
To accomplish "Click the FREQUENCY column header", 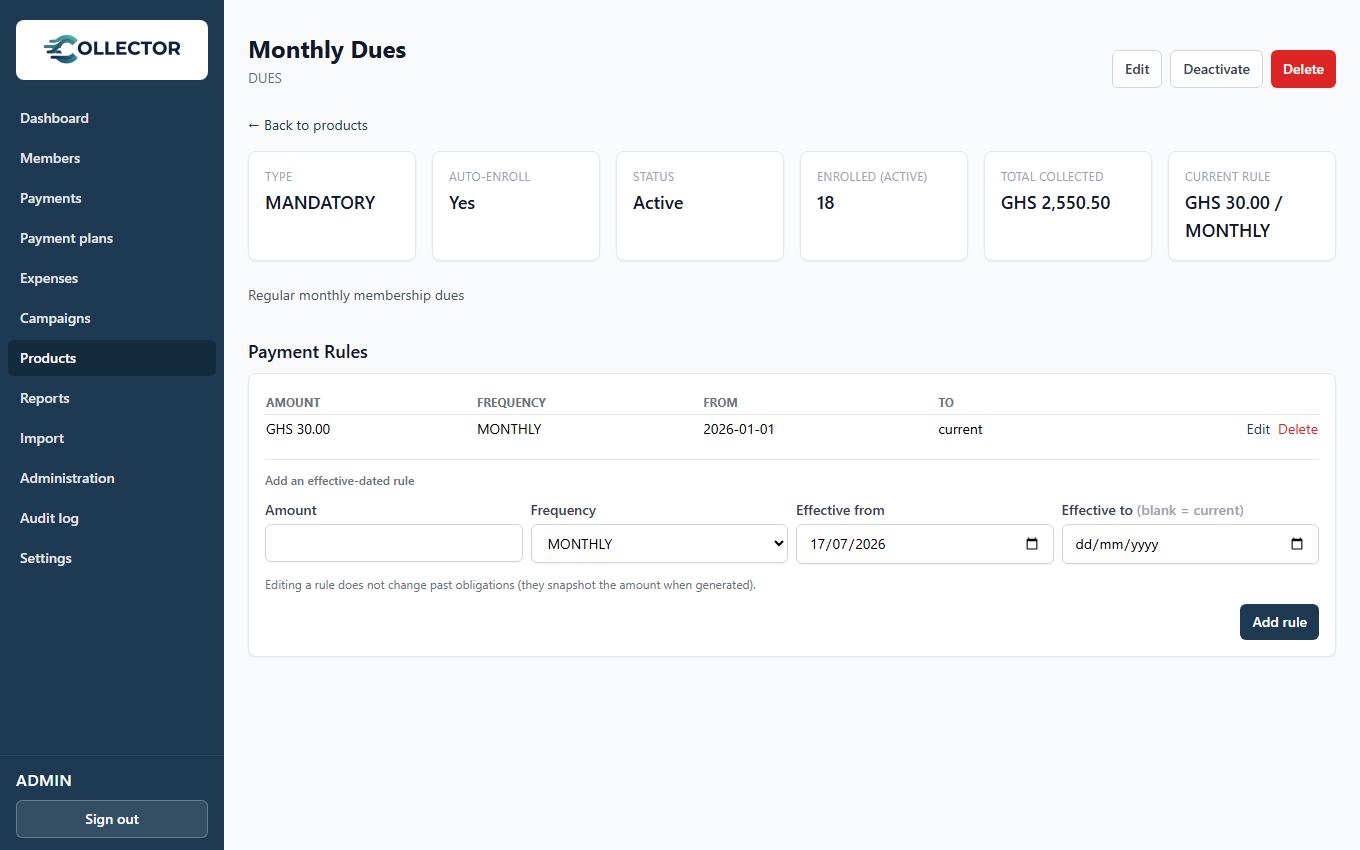I will coord(511,403).
